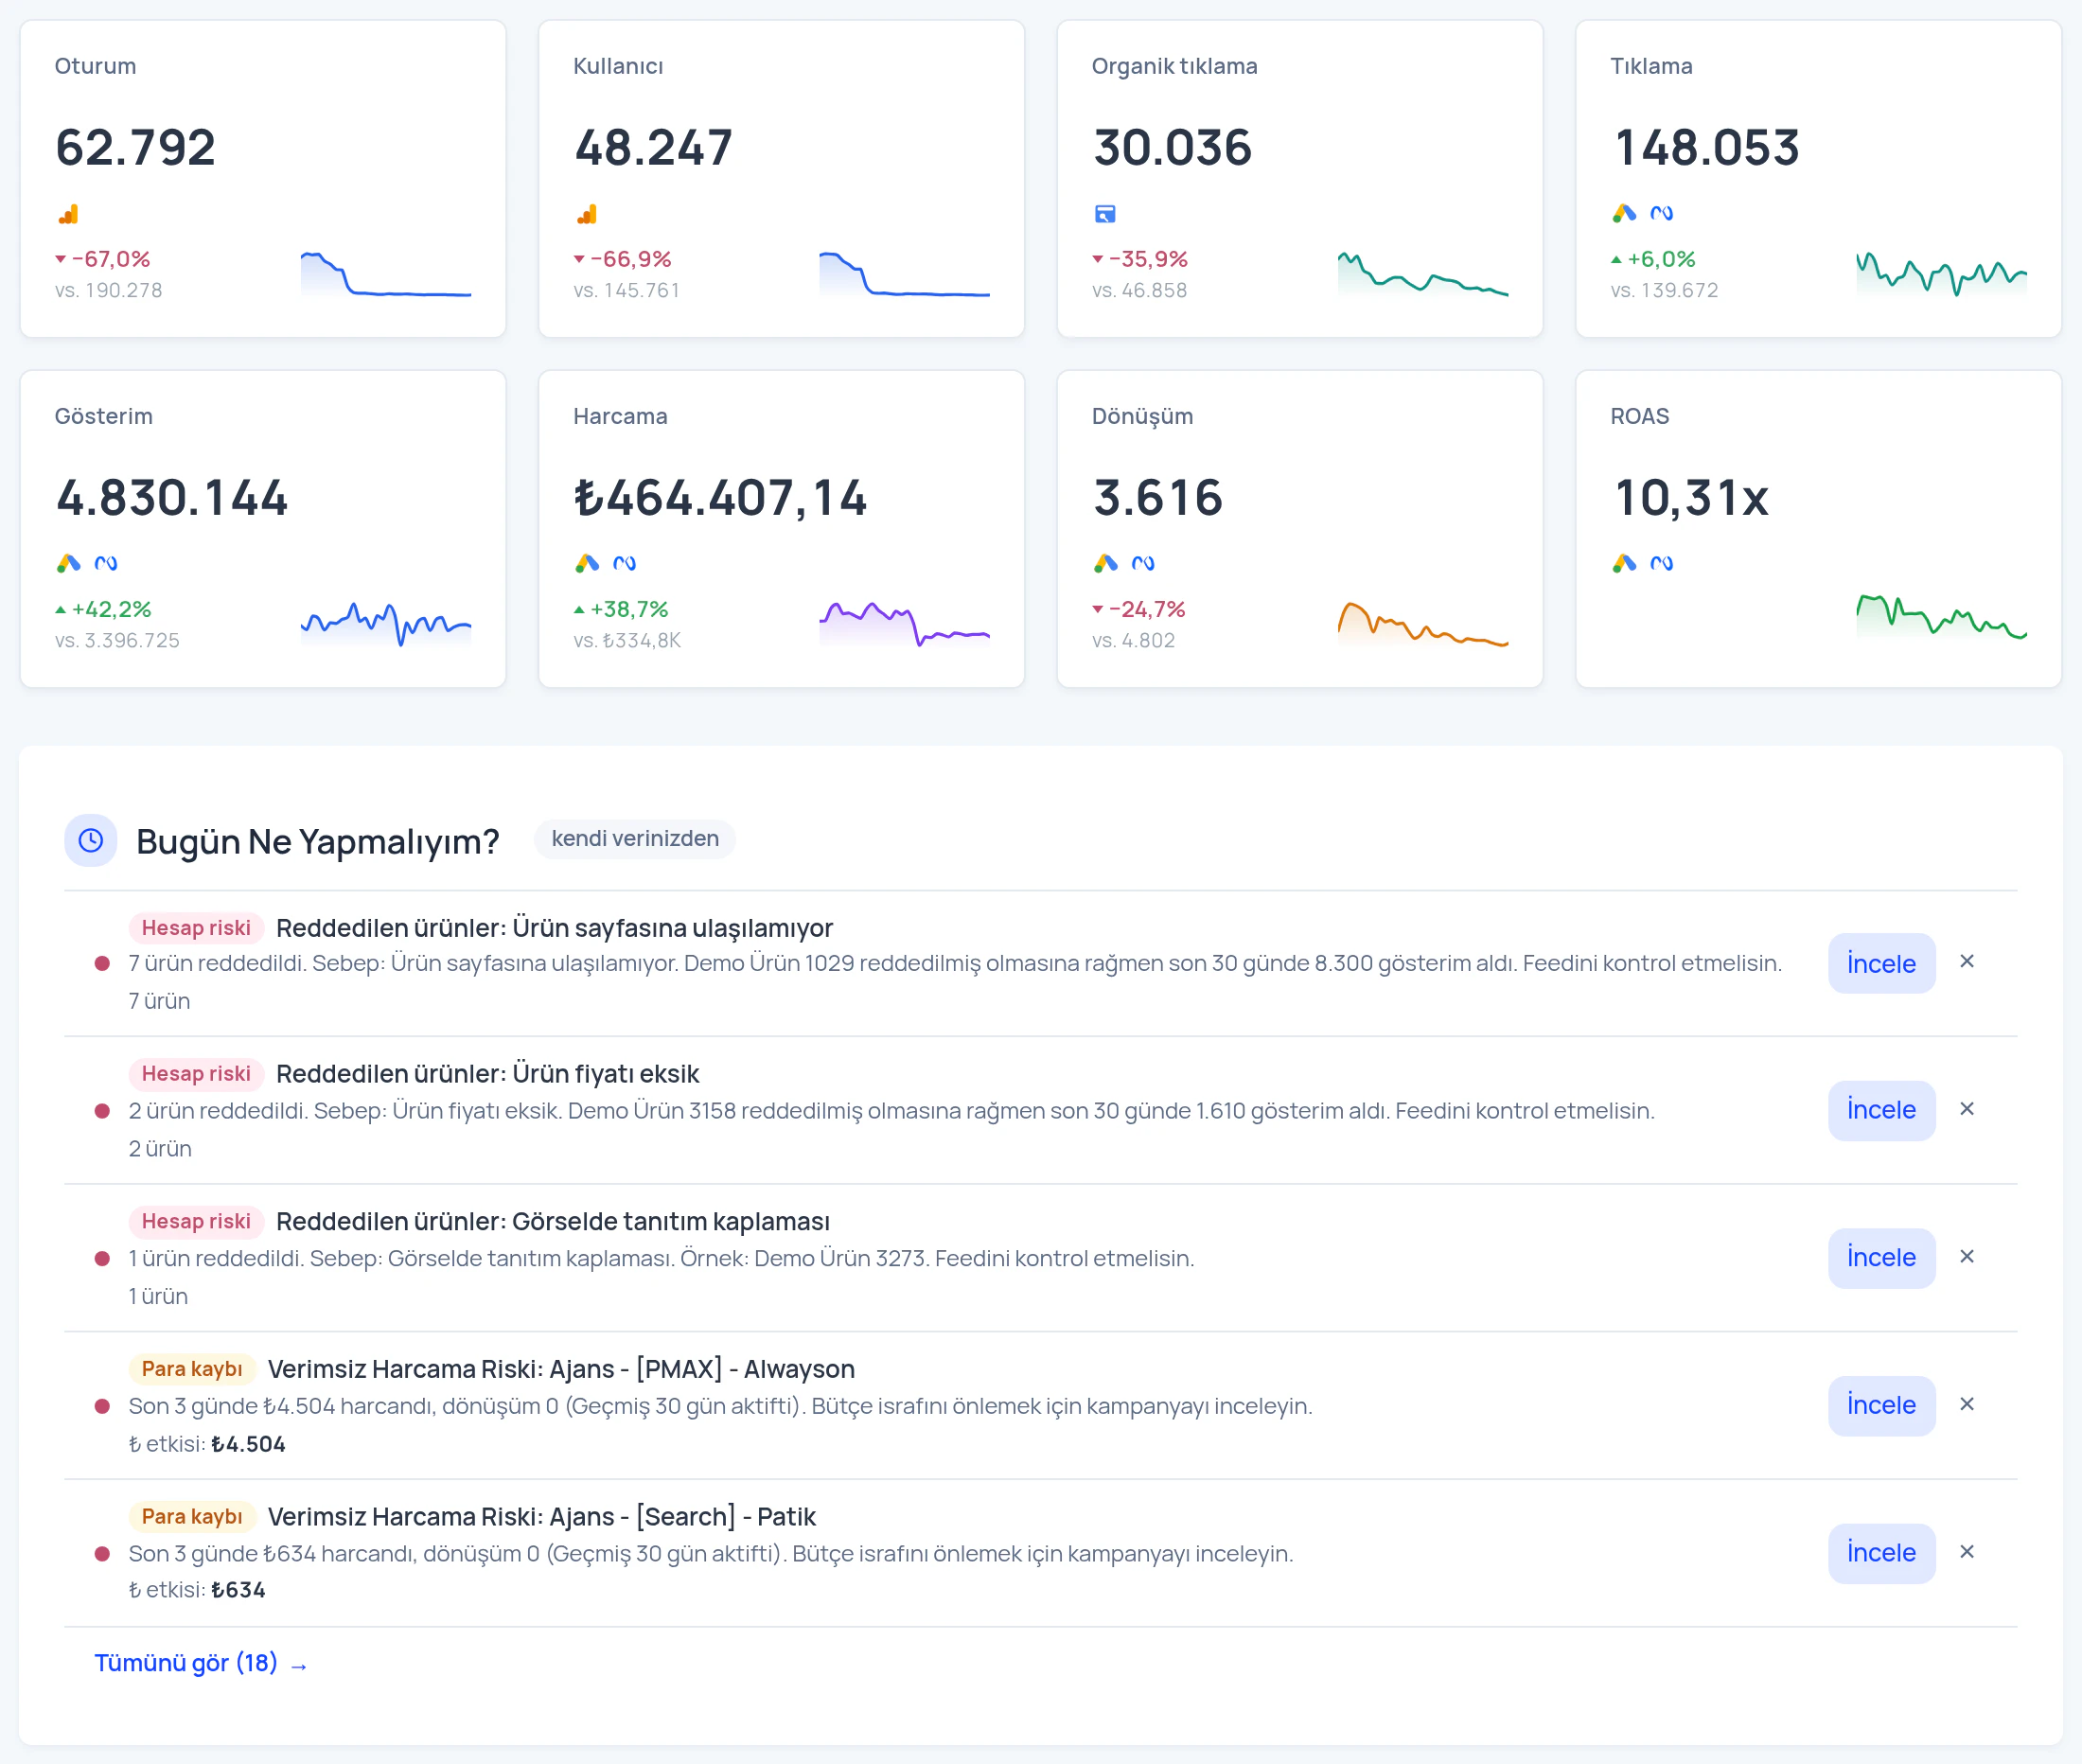Click the Meta icon in ROAS card
2082x1764 pixels.
coord(1662,563)
